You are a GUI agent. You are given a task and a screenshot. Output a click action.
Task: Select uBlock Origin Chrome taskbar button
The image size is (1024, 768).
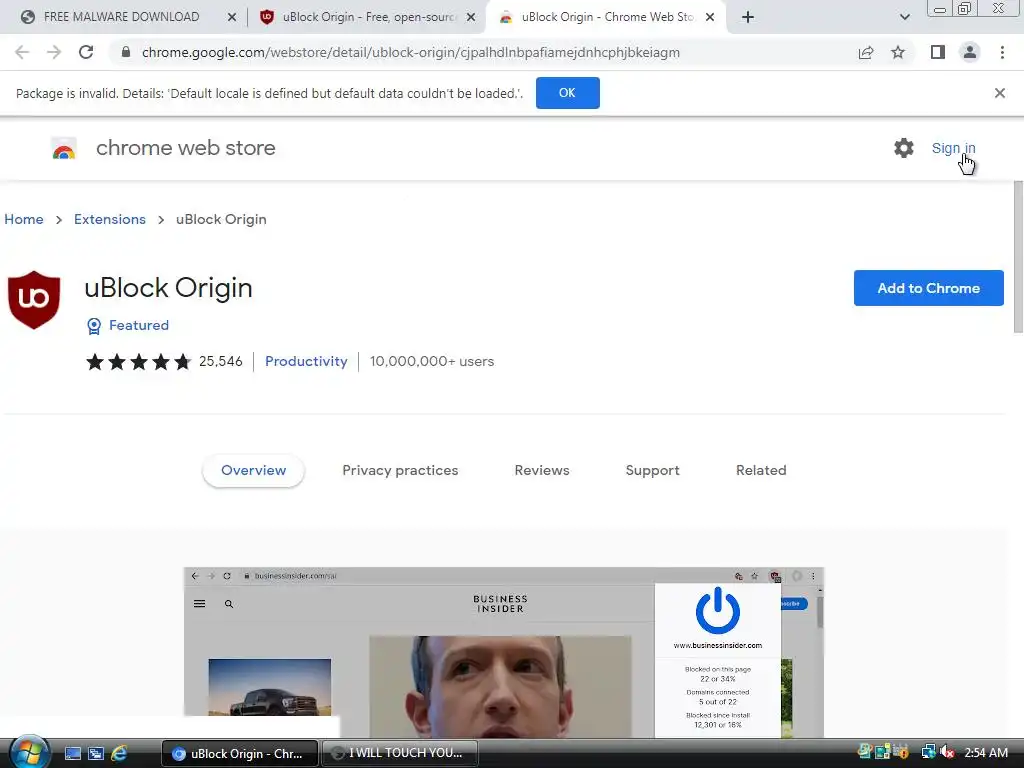[240, 754]
